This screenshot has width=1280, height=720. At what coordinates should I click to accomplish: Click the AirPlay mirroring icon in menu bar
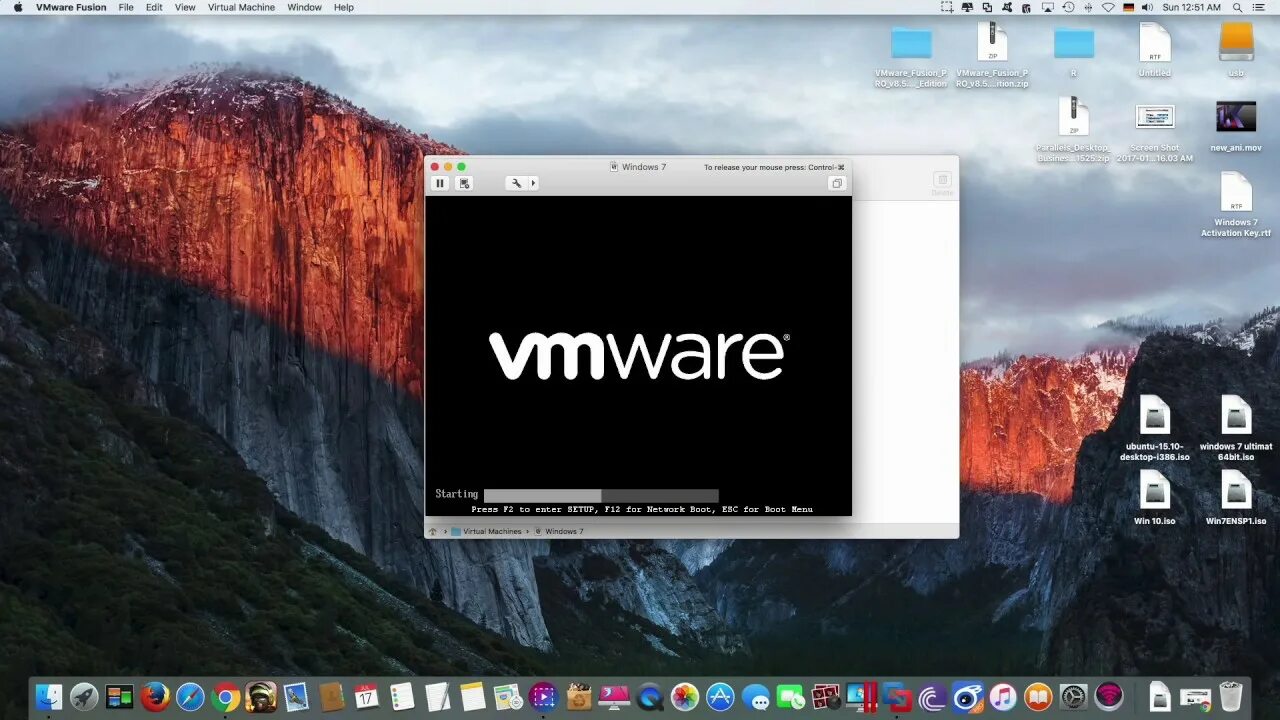pyautogui.click(x=1046, y=7)
